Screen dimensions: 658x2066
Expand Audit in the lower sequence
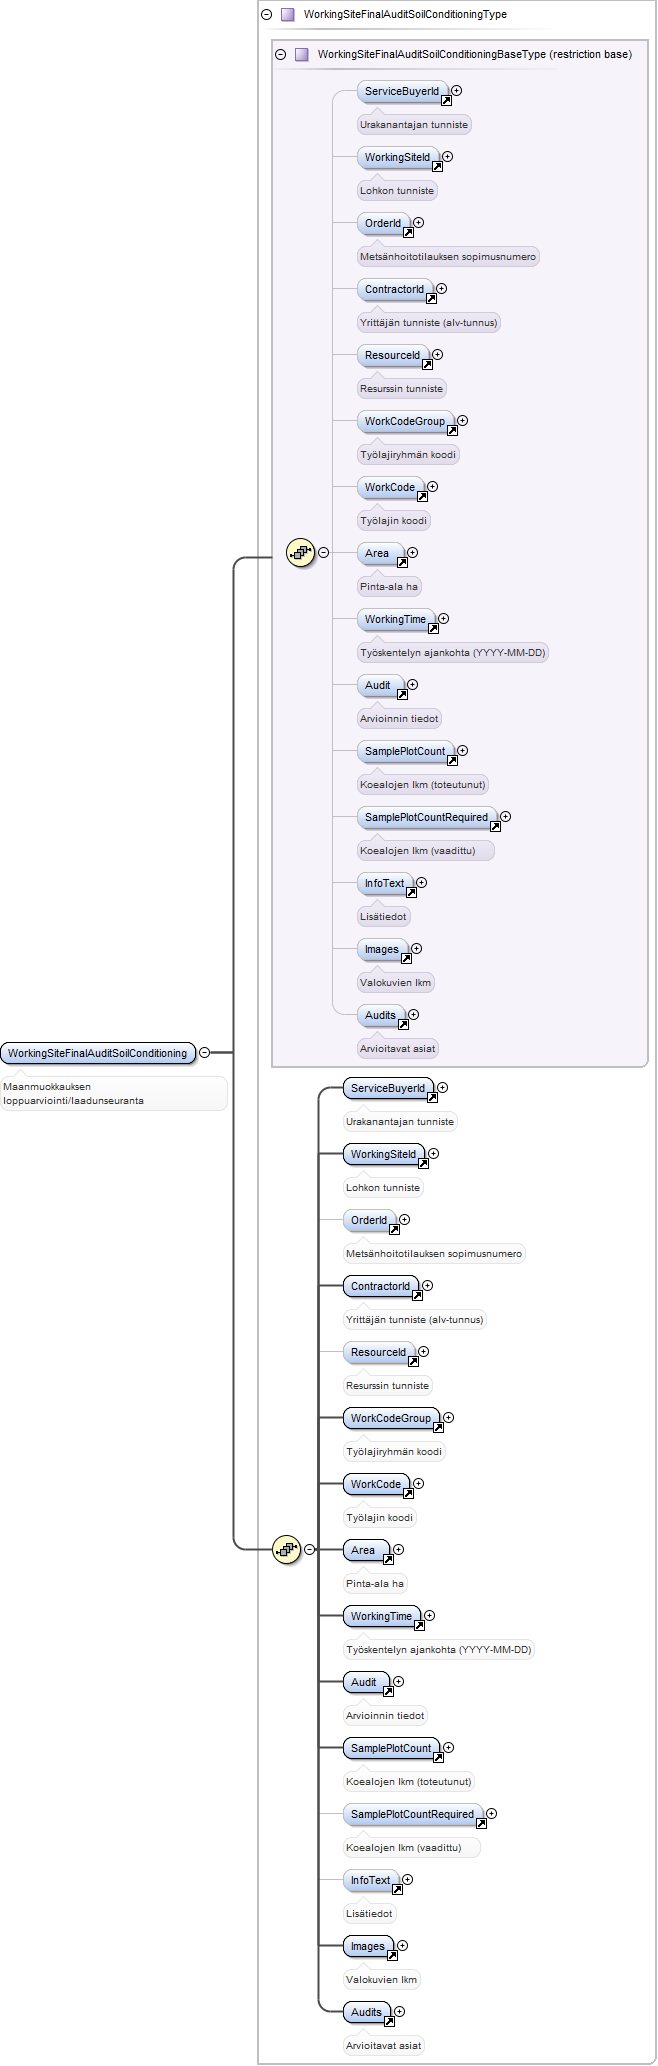click(x=399, y=1682)
